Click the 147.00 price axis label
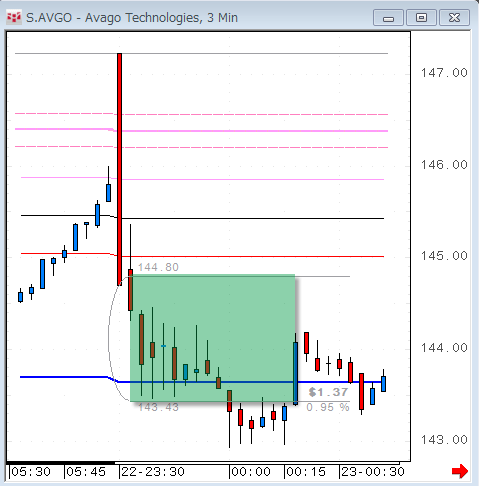The height and width of the screenshot is (486, 479). (444, 73)
